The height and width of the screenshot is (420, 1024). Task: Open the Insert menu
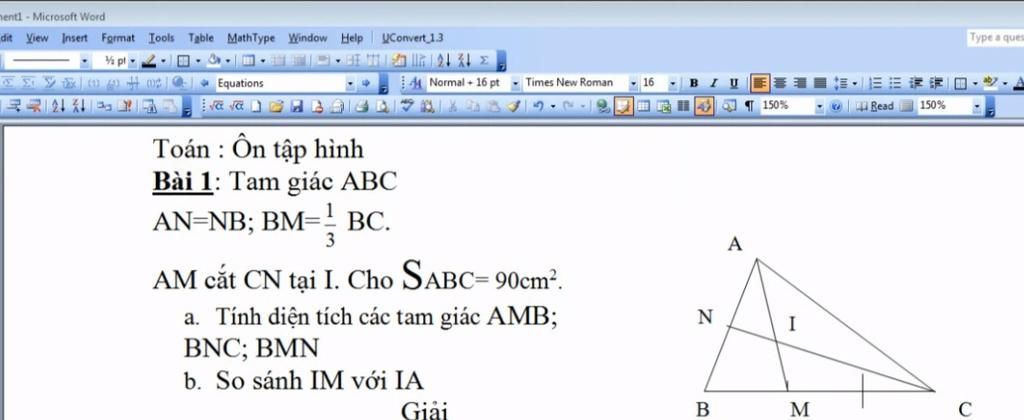[74, 38]
